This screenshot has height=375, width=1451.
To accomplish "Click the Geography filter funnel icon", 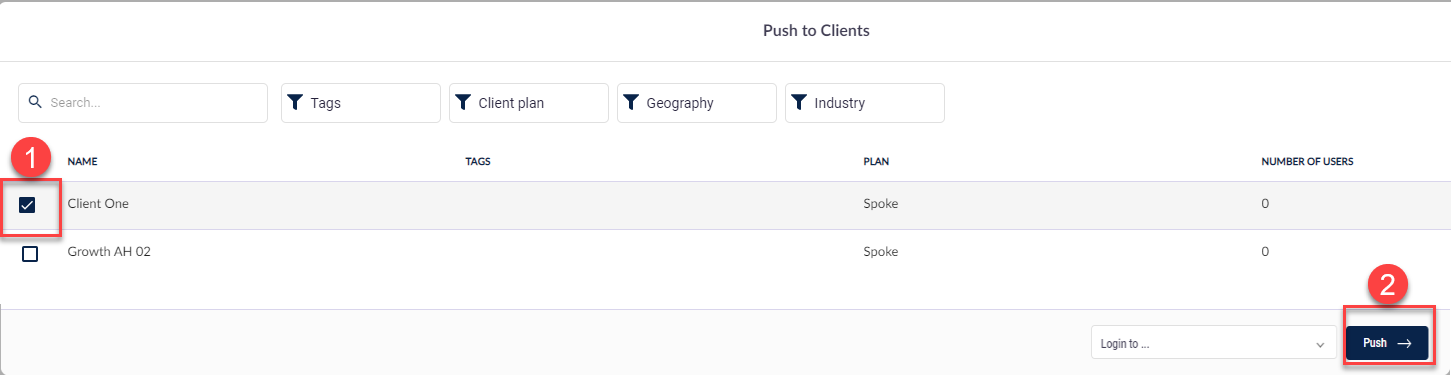I will point(631,102).
